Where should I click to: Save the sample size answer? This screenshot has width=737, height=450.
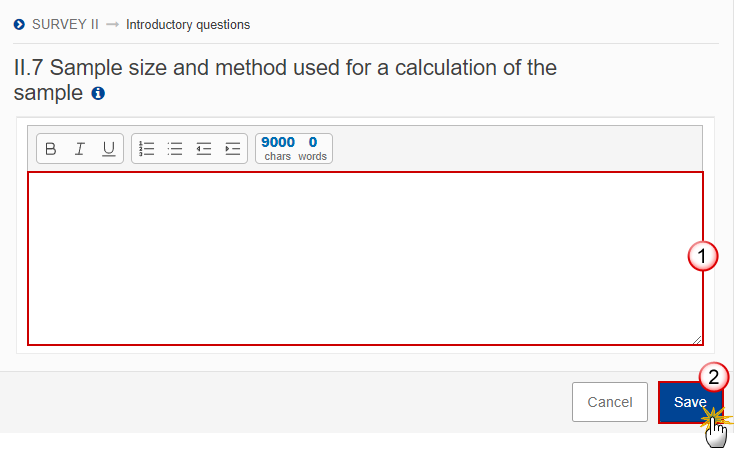coord(690,402)
